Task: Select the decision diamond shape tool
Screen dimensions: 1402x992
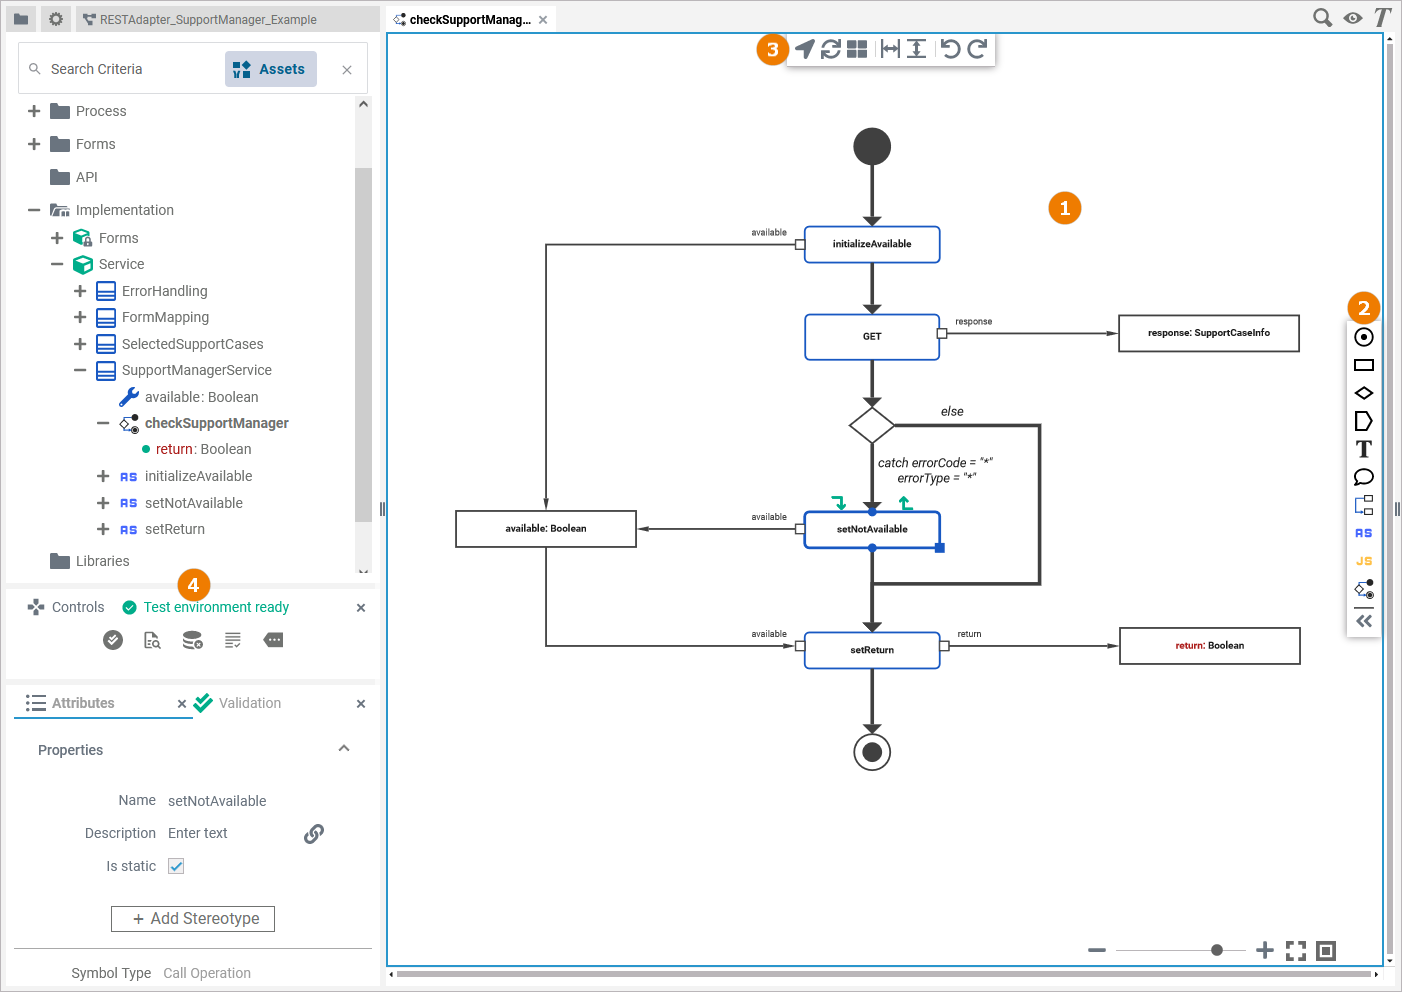Action: click(1364, 393)
